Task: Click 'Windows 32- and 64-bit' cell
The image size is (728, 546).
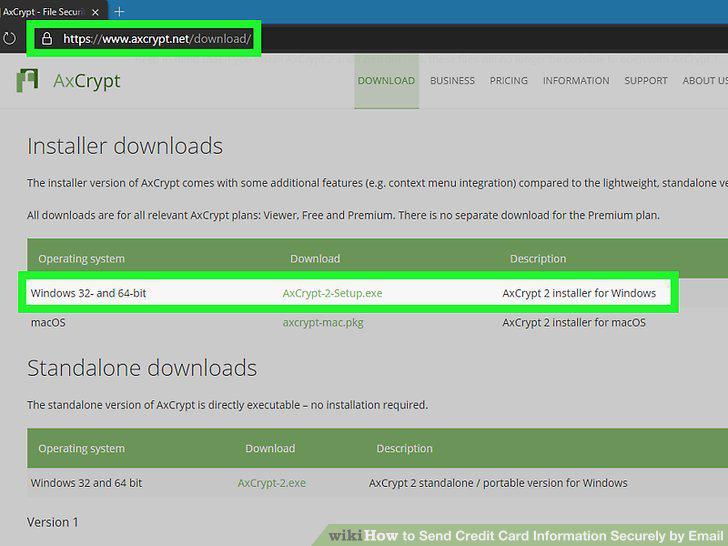Action: (x=88, y=293)
